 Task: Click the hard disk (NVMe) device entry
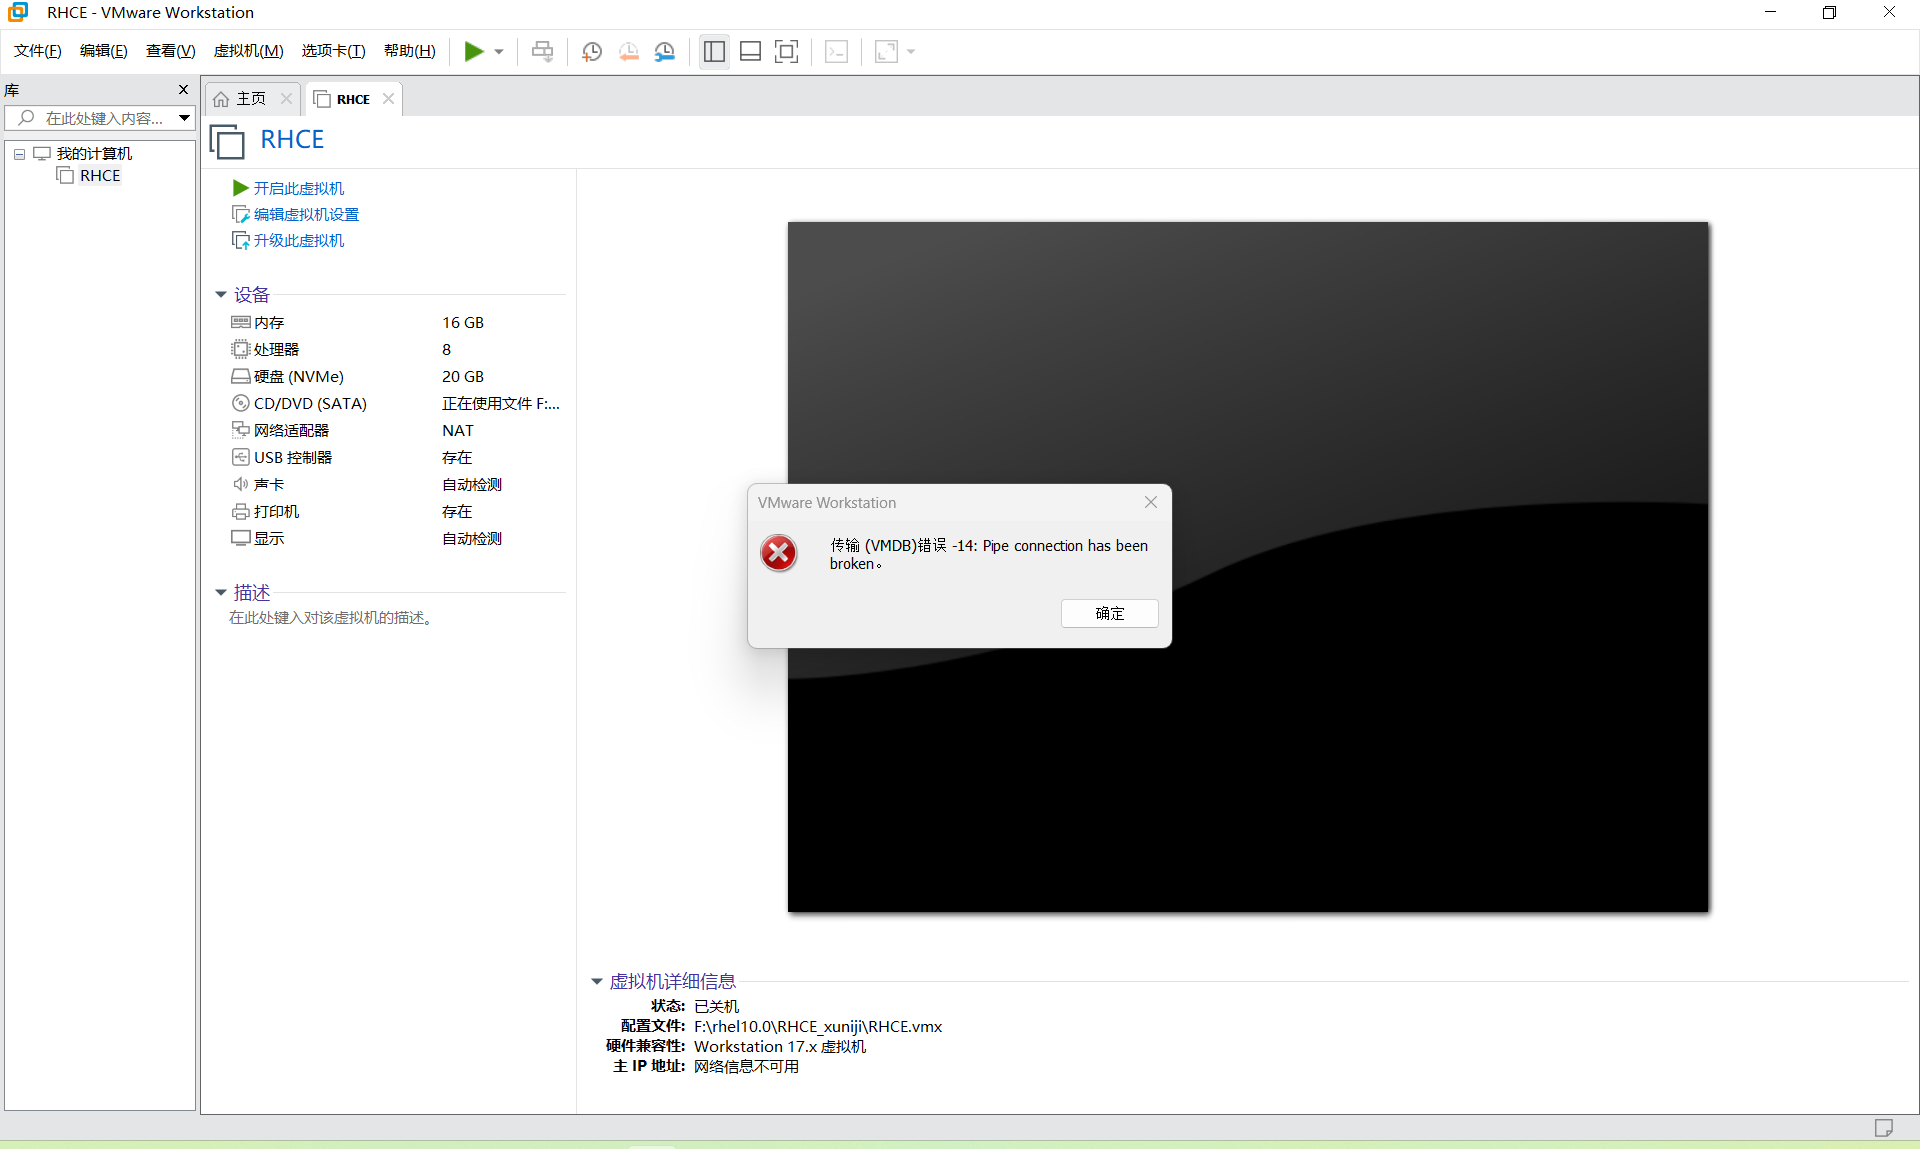click(298, 377)
